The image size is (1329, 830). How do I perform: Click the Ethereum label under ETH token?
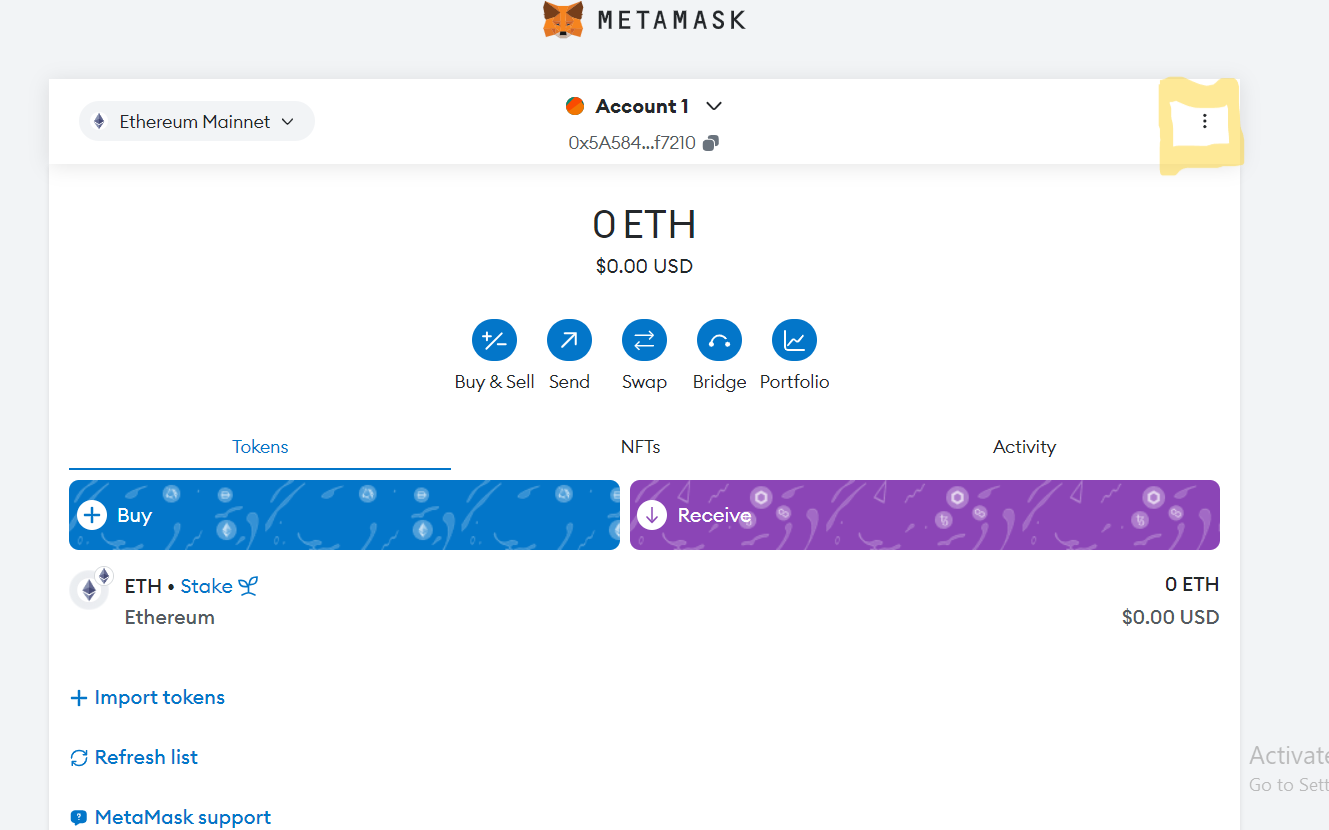coord(170,617)
